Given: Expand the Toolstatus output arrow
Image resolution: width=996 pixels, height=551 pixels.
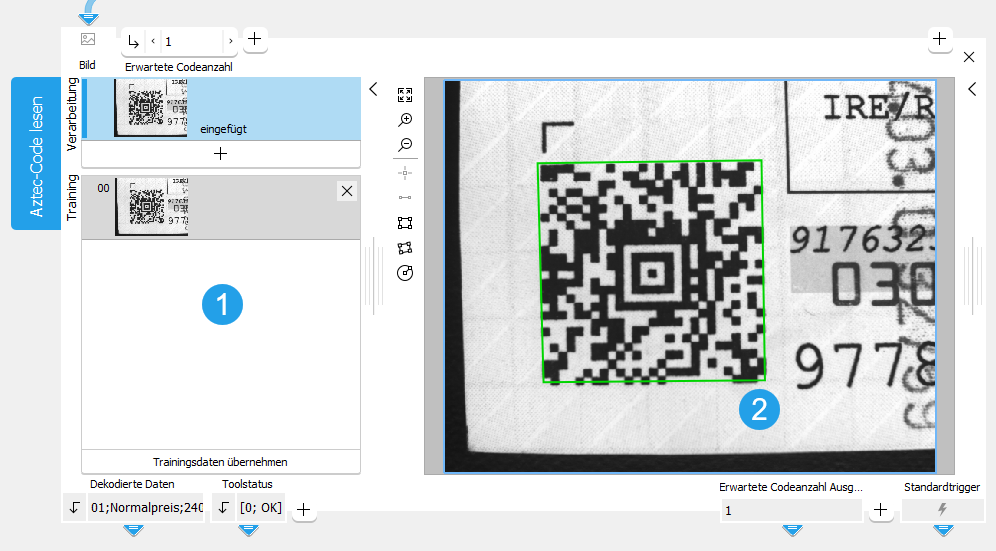Looking at the screenshot, I should 223,508.
